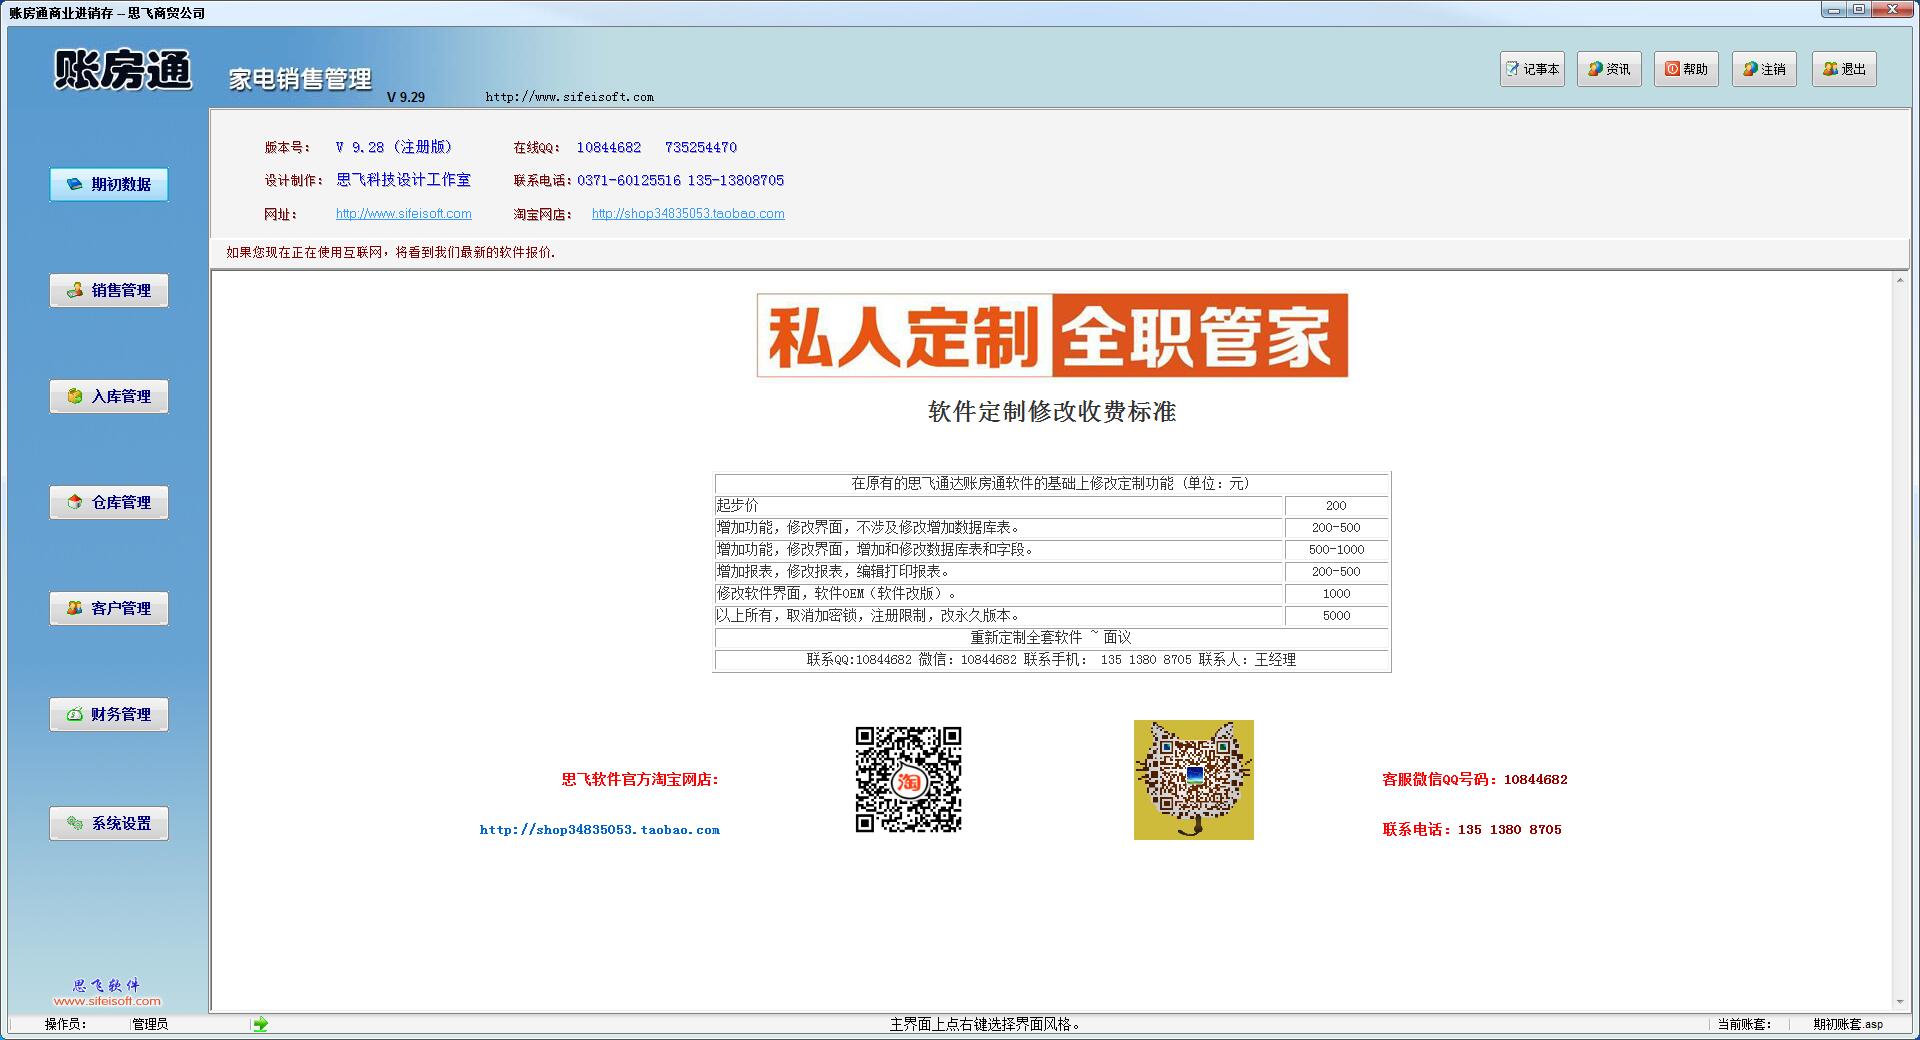Open the 仓库管理 warehouse module
This screenshot has height=1040, width=1920.
point(109,502)
